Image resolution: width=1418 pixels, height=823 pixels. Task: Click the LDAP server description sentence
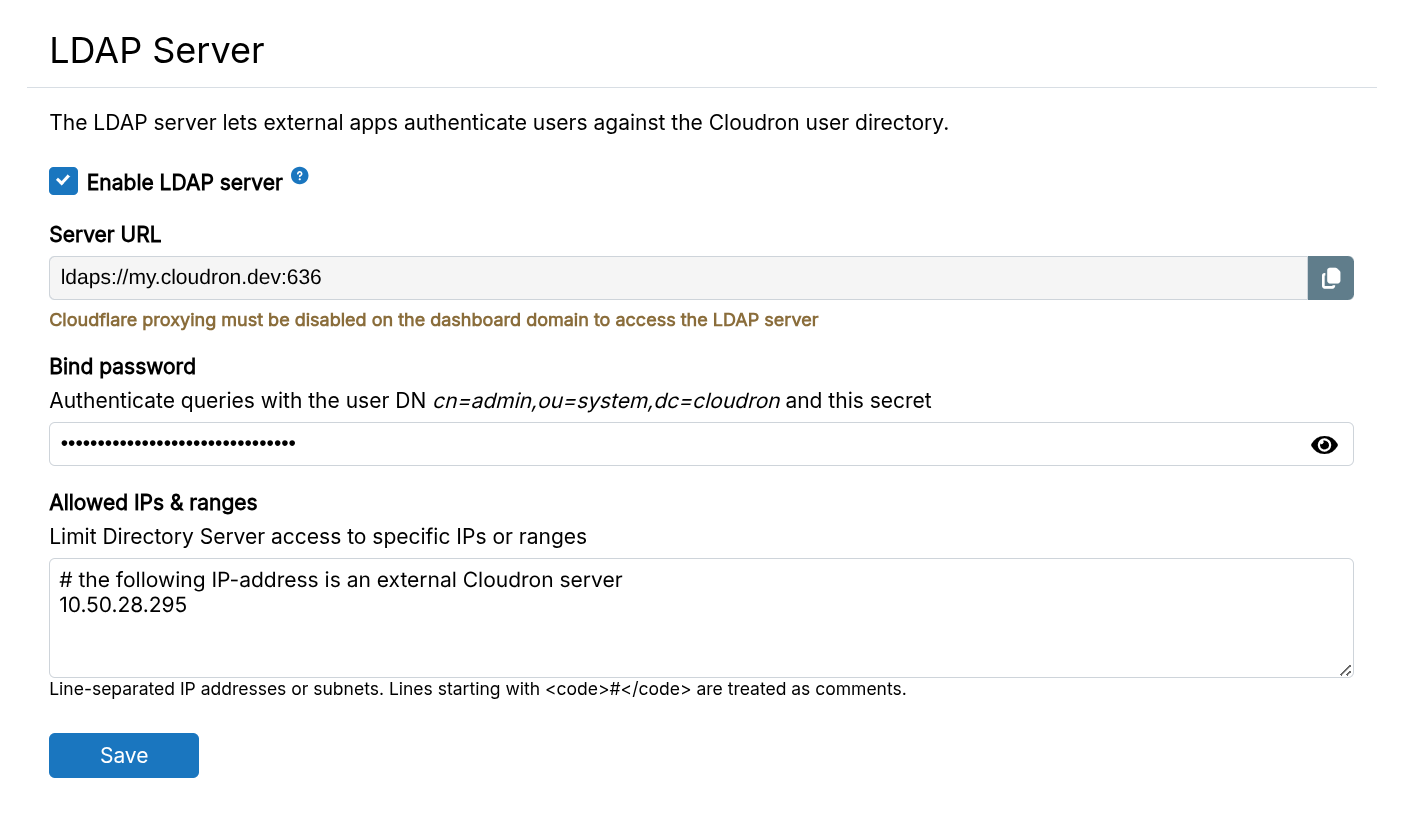coord(499,123)
